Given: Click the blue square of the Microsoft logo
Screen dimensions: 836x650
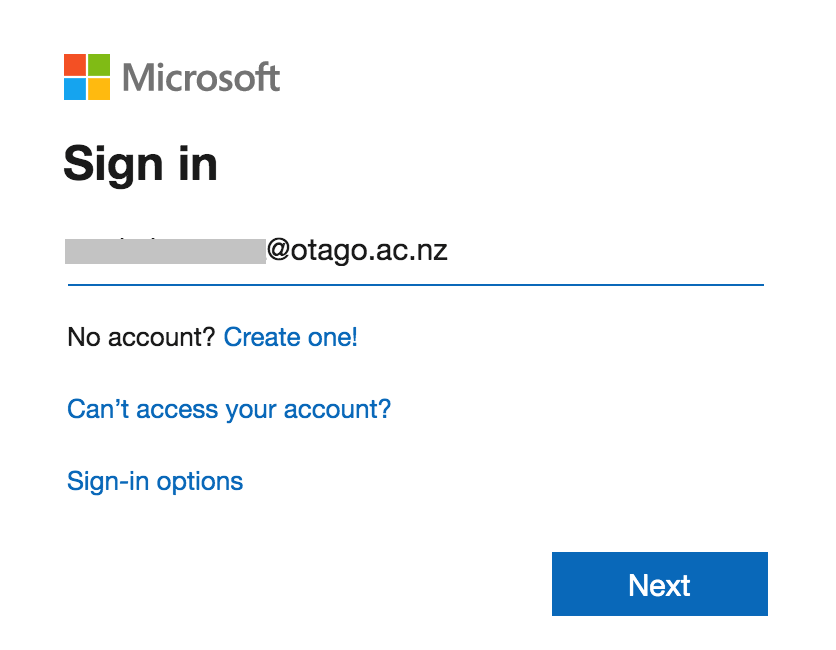Looking at the screenshot, I should coord(75,89).
